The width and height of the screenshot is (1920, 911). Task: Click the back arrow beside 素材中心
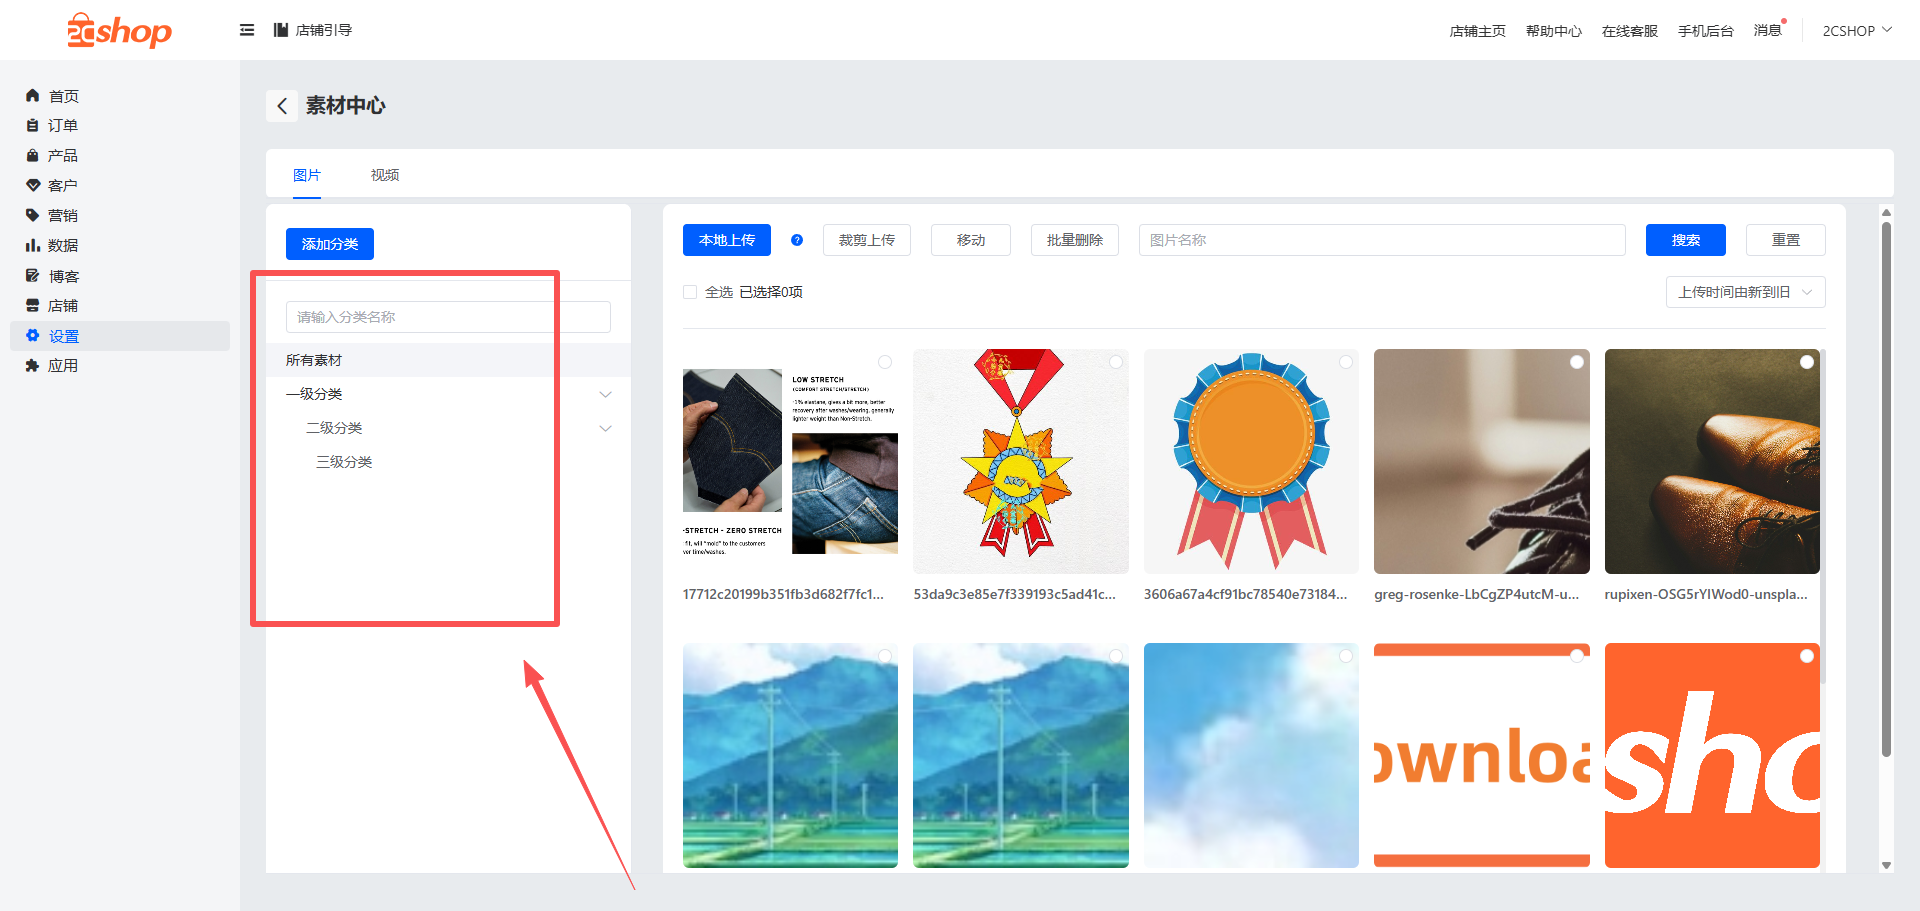tap(282, 106)
